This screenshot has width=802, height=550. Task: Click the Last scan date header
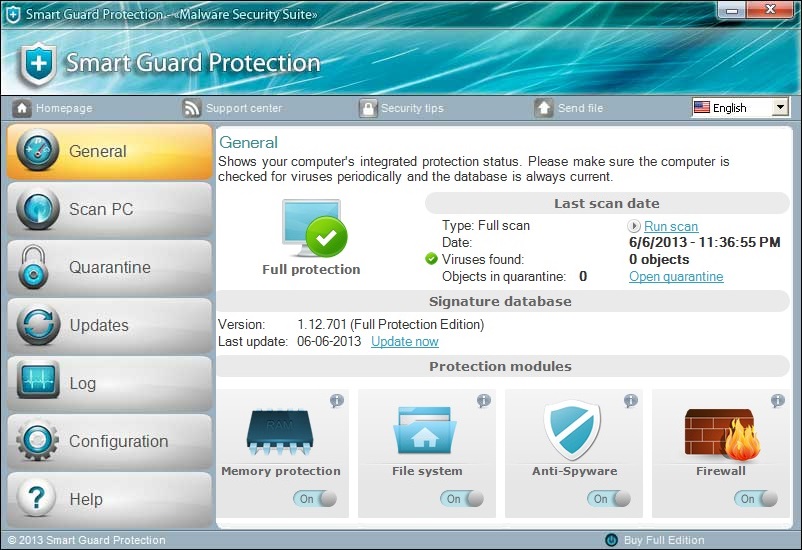(607, 203)
